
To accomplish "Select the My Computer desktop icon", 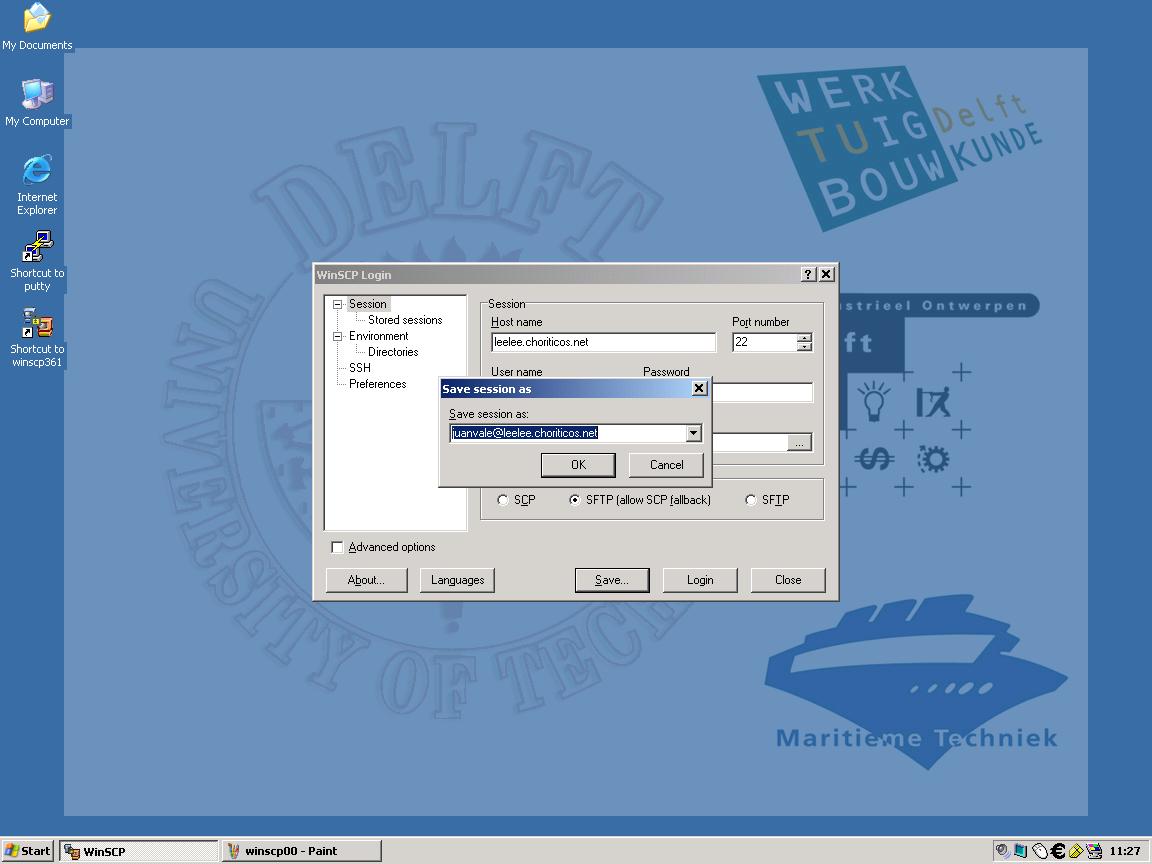I will [37, 102].
